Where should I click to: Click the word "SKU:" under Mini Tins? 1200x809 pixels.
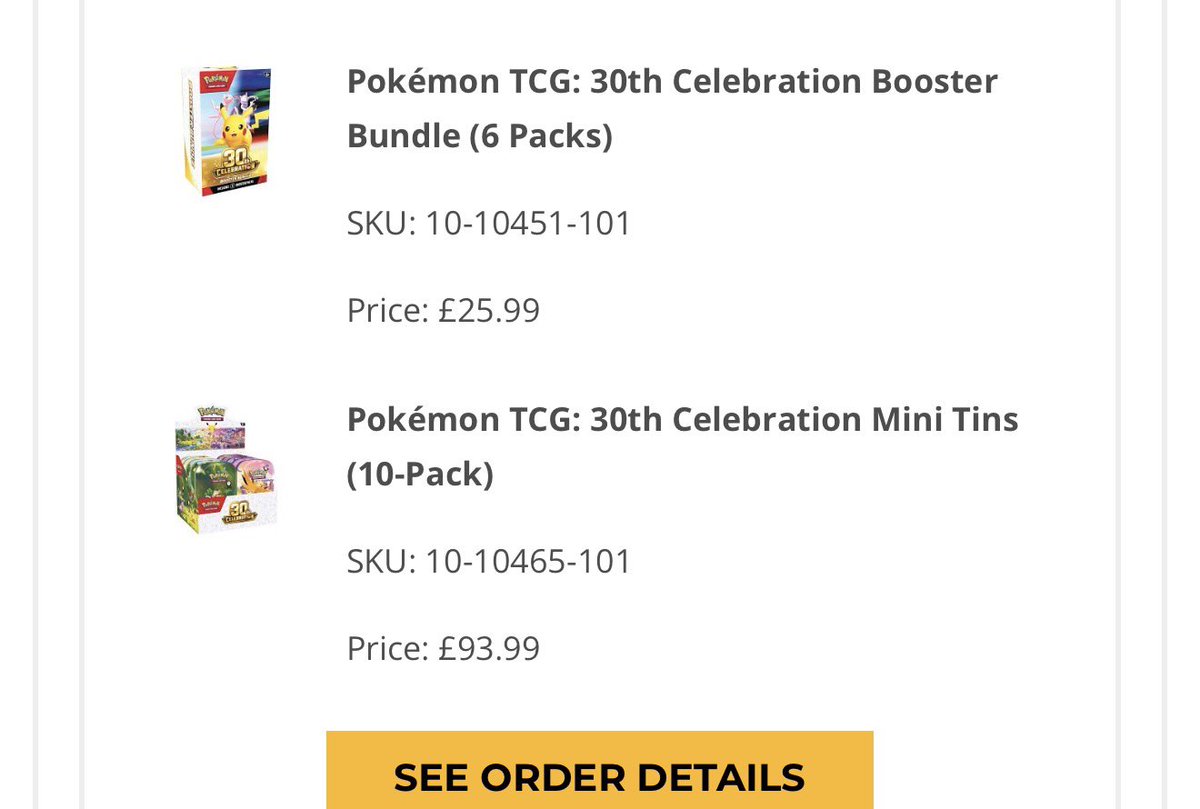[381, 561]
